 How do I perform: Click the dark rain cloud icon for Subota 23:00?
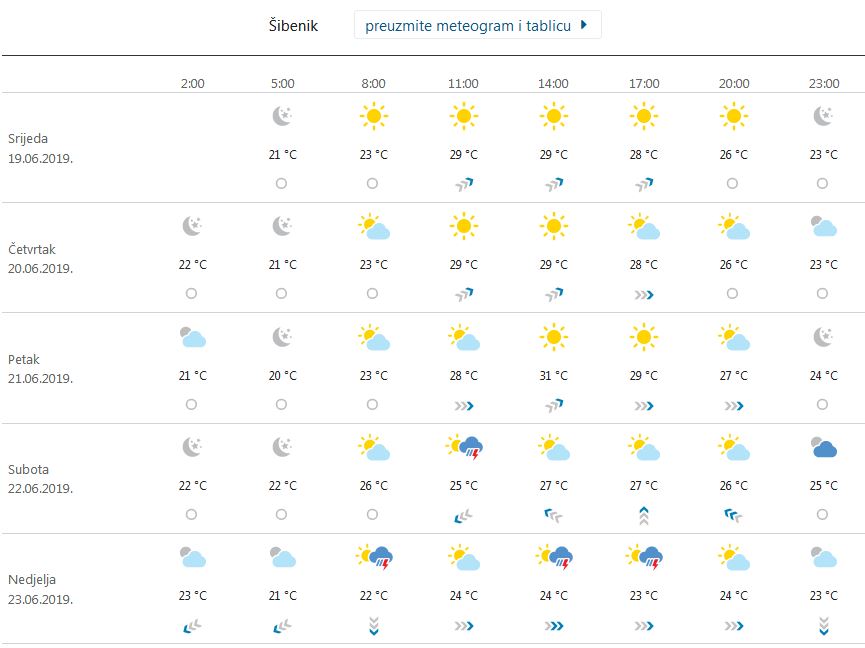[x=822, y=448]
